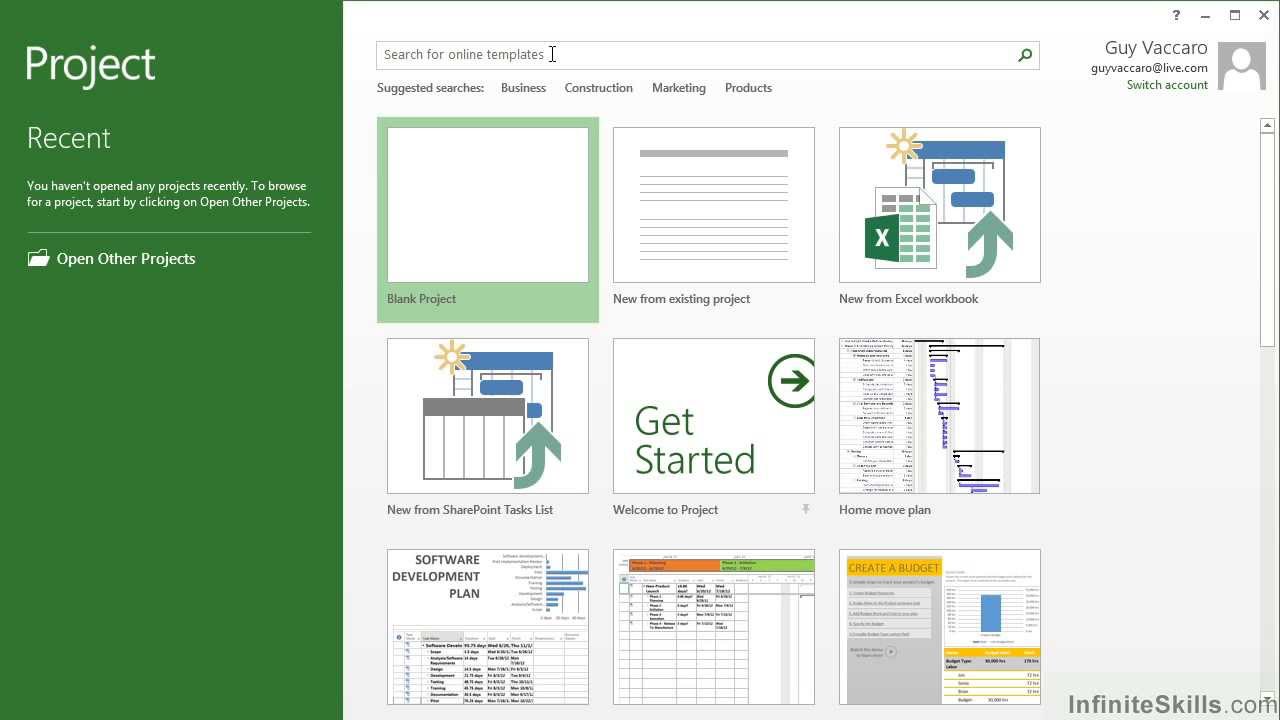Screen dimensions: 1280x720
Task: Maximize the Project window
Action: 1235,15
